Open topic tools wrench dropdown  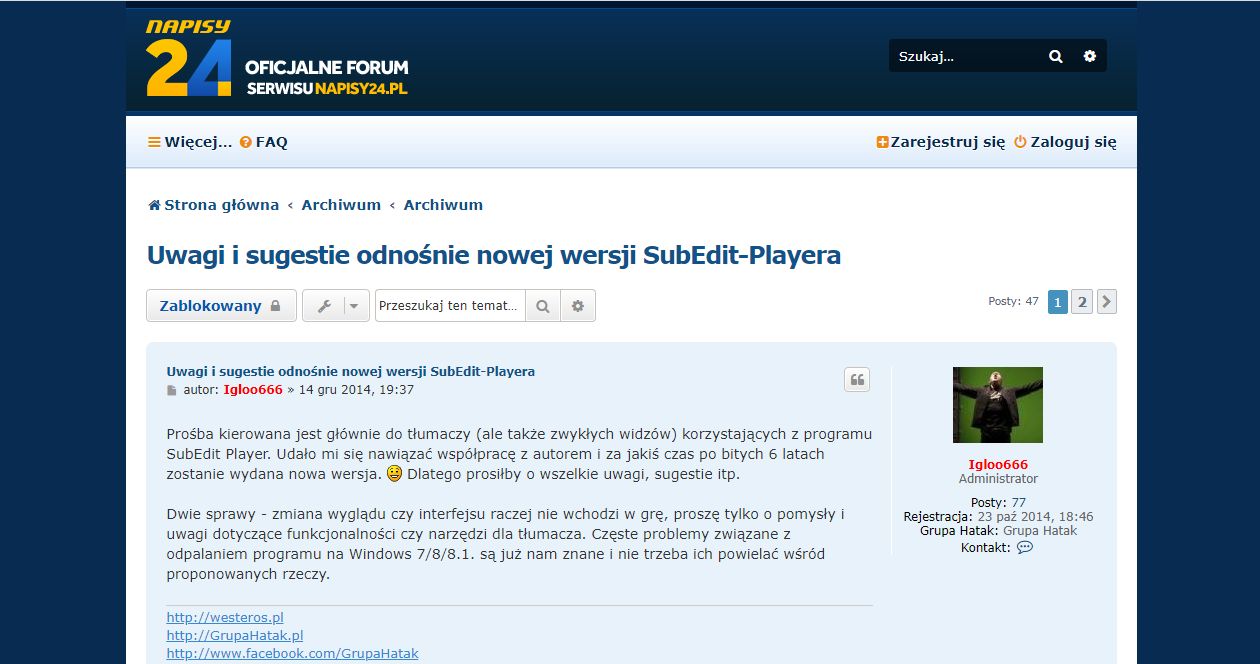coord(336,306)
